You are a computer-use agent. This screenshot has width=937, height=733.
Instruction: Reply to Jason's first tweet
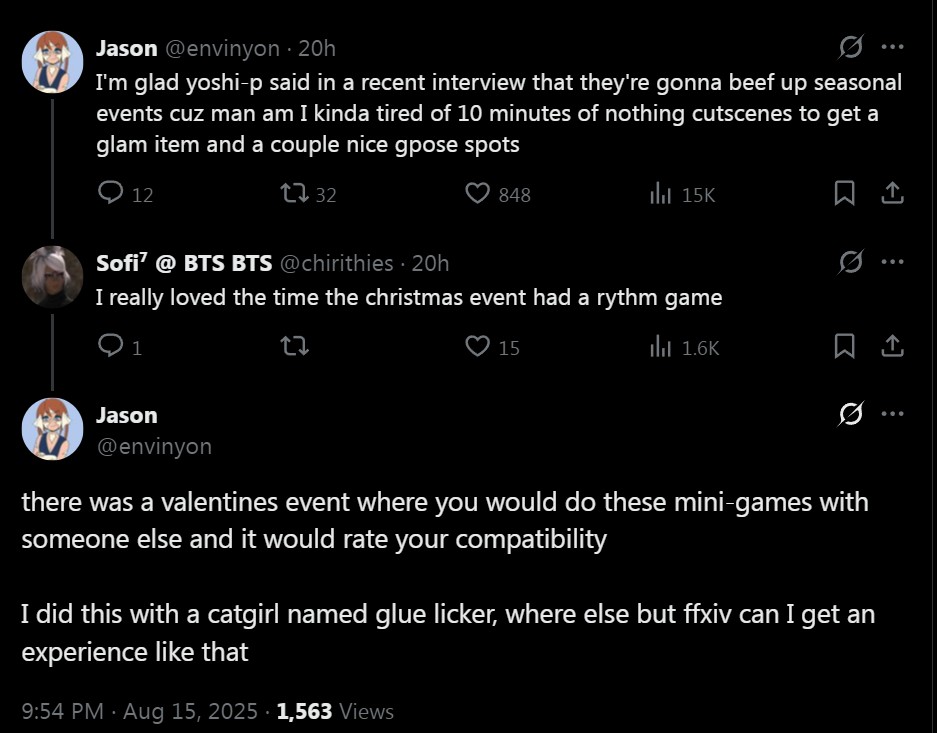(x=111, y=194)
